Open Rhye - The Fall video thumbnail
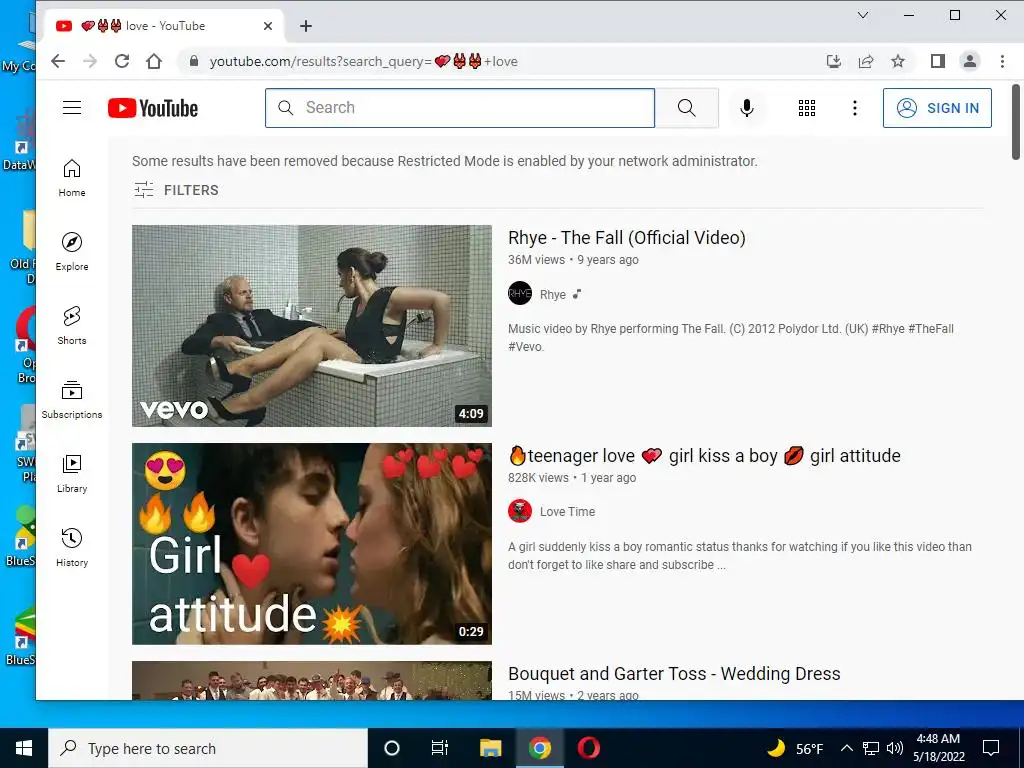The image size is (1024, 768). (x=312, y=326)
